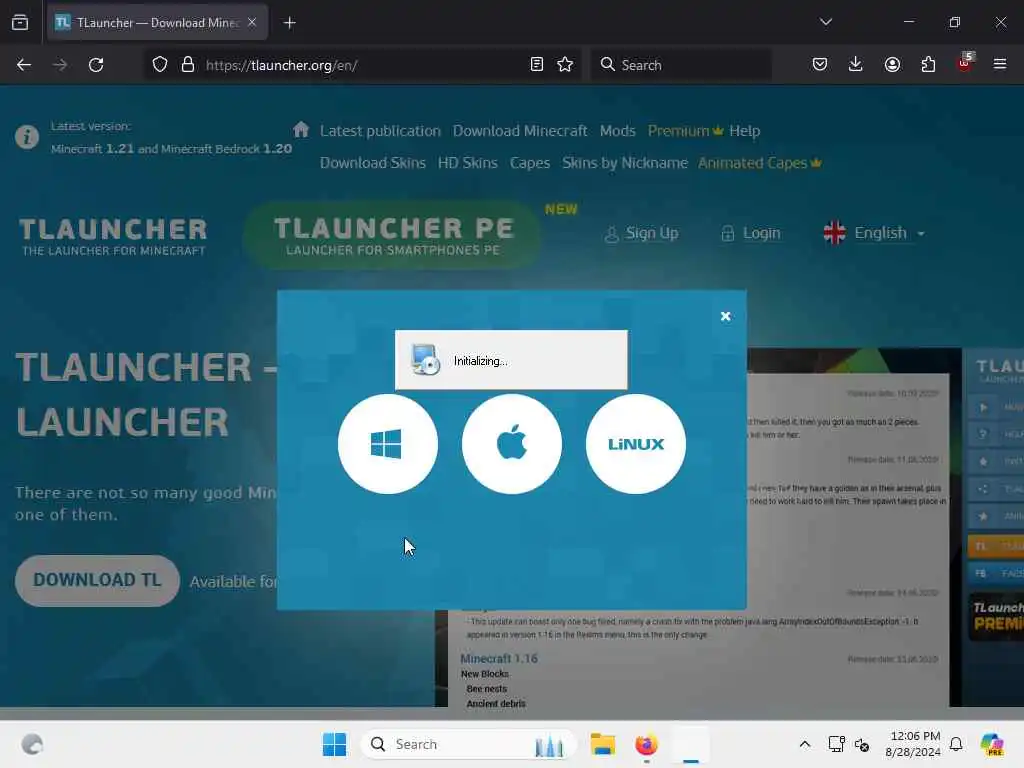The height and width of the screenshot is (768, 1024).
Task: Select the Windows download button
Action: click(387, 444)
